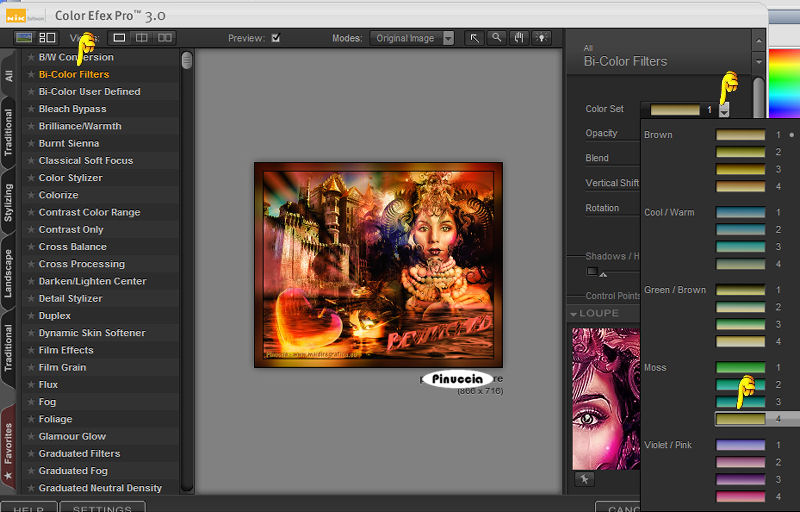Viewport: 800px width, 512px height.
Task: Click the filter list scrollbar handle
Action: pyautogui.click(x=187, y=60)
